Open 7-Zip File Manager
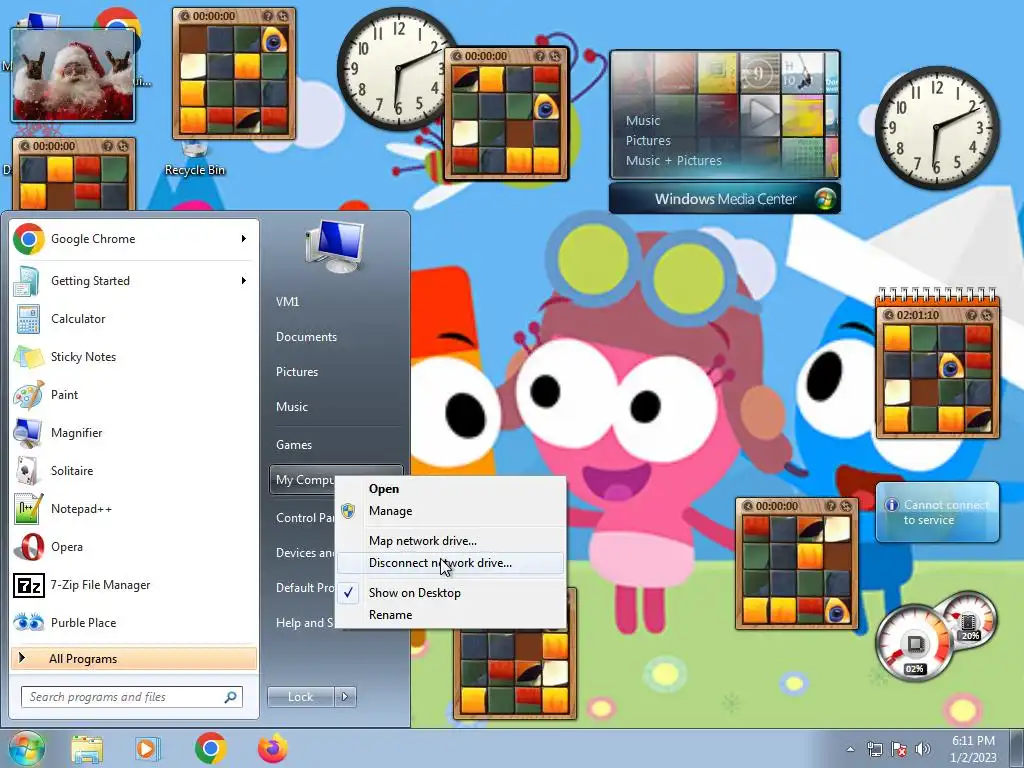The image size is (1024, 768). [x=134, y=584]
